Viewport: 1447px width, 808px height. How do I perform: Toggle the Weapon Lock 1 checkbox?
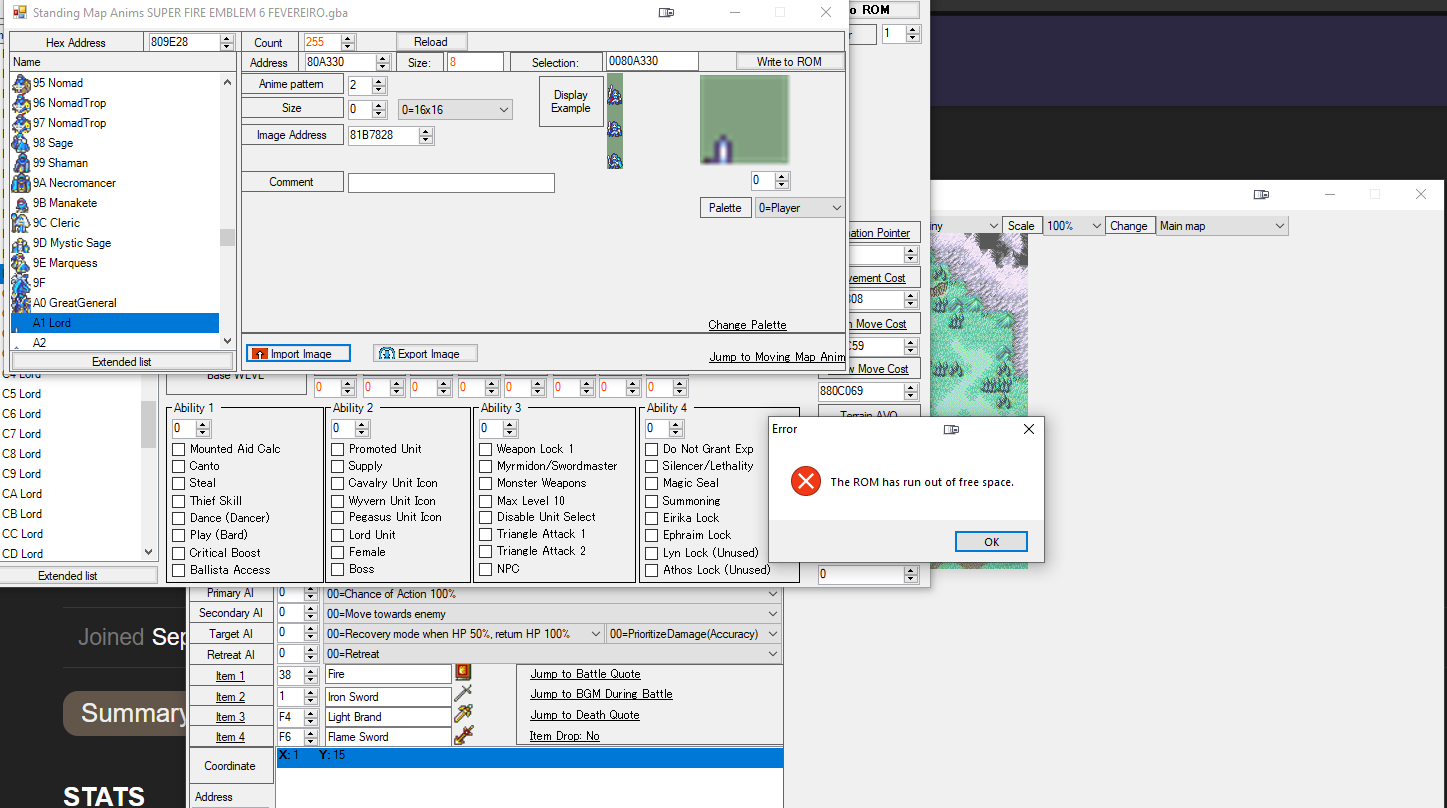(486, 449)
